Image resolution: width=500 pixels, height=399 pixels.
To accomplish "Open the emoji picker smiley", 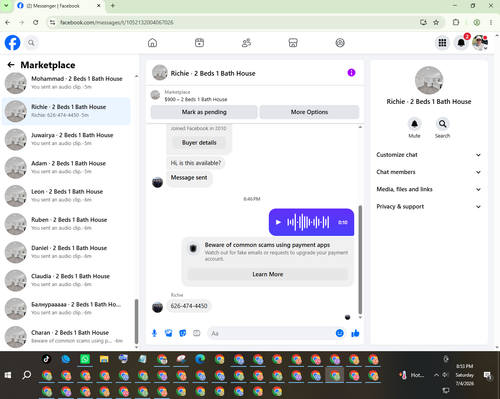I will (340, 333).
